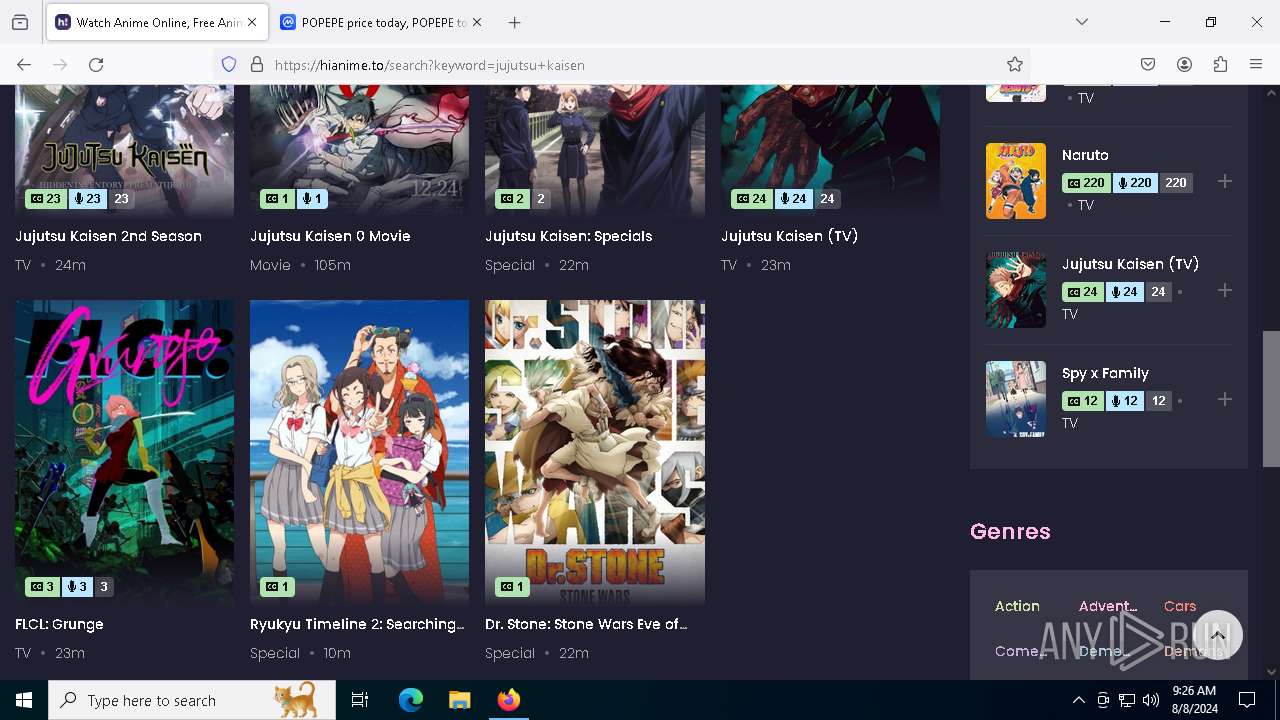This screenshot has width=1280, height=720.
Task: Open FLCL: Grunge title link
Action: [59, 625]
